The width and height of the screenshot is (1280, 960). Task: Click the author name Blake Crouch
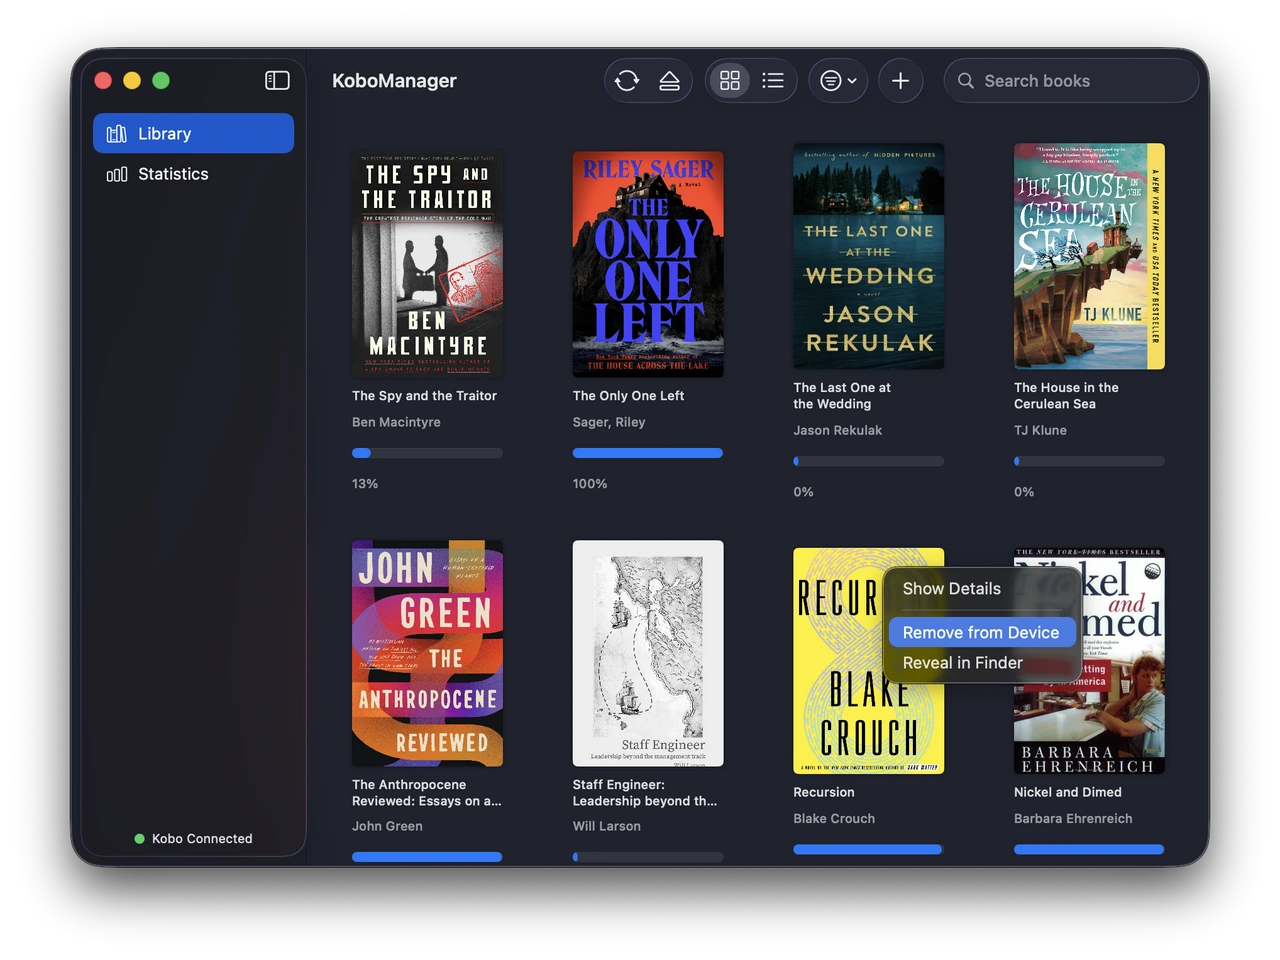click(834, 818)
